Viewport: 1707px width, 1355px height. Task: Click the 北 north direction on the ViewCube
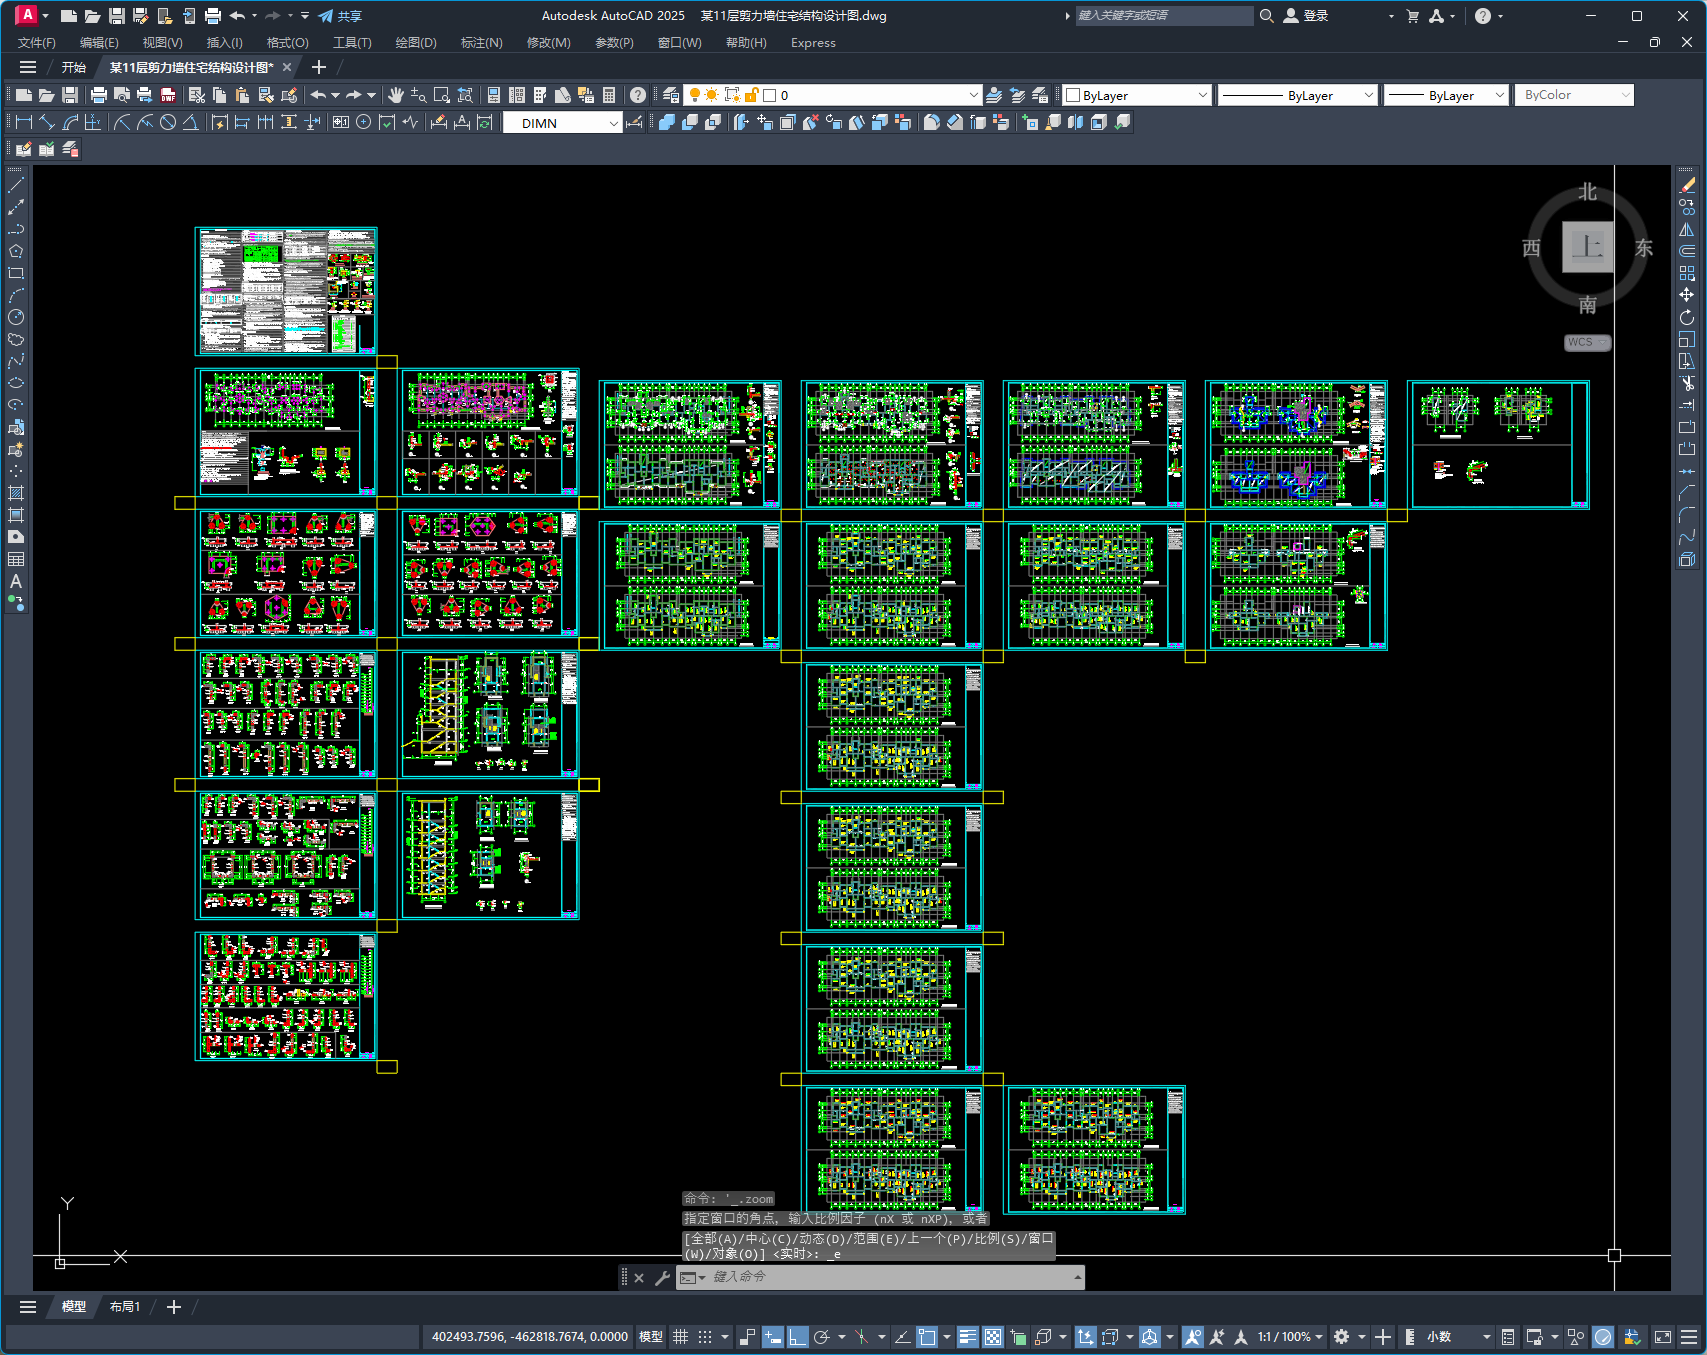(x=1588, y=192)
